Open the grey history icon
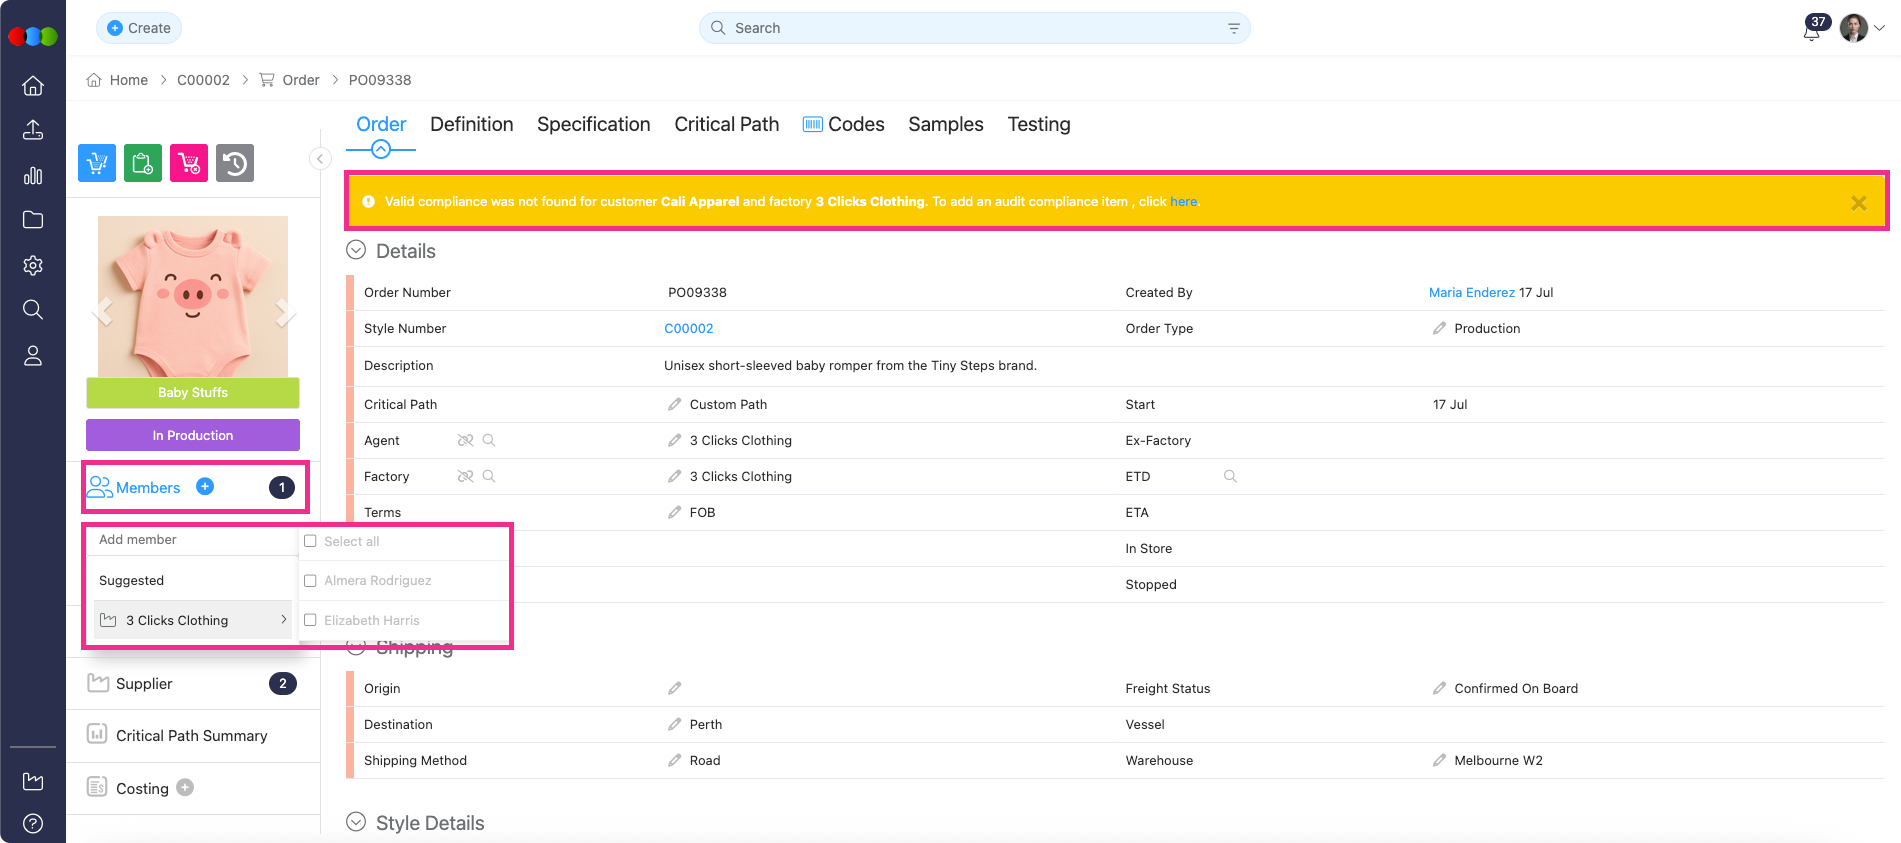The height and width of the screenshot is (843, 1901). (235, 163)
